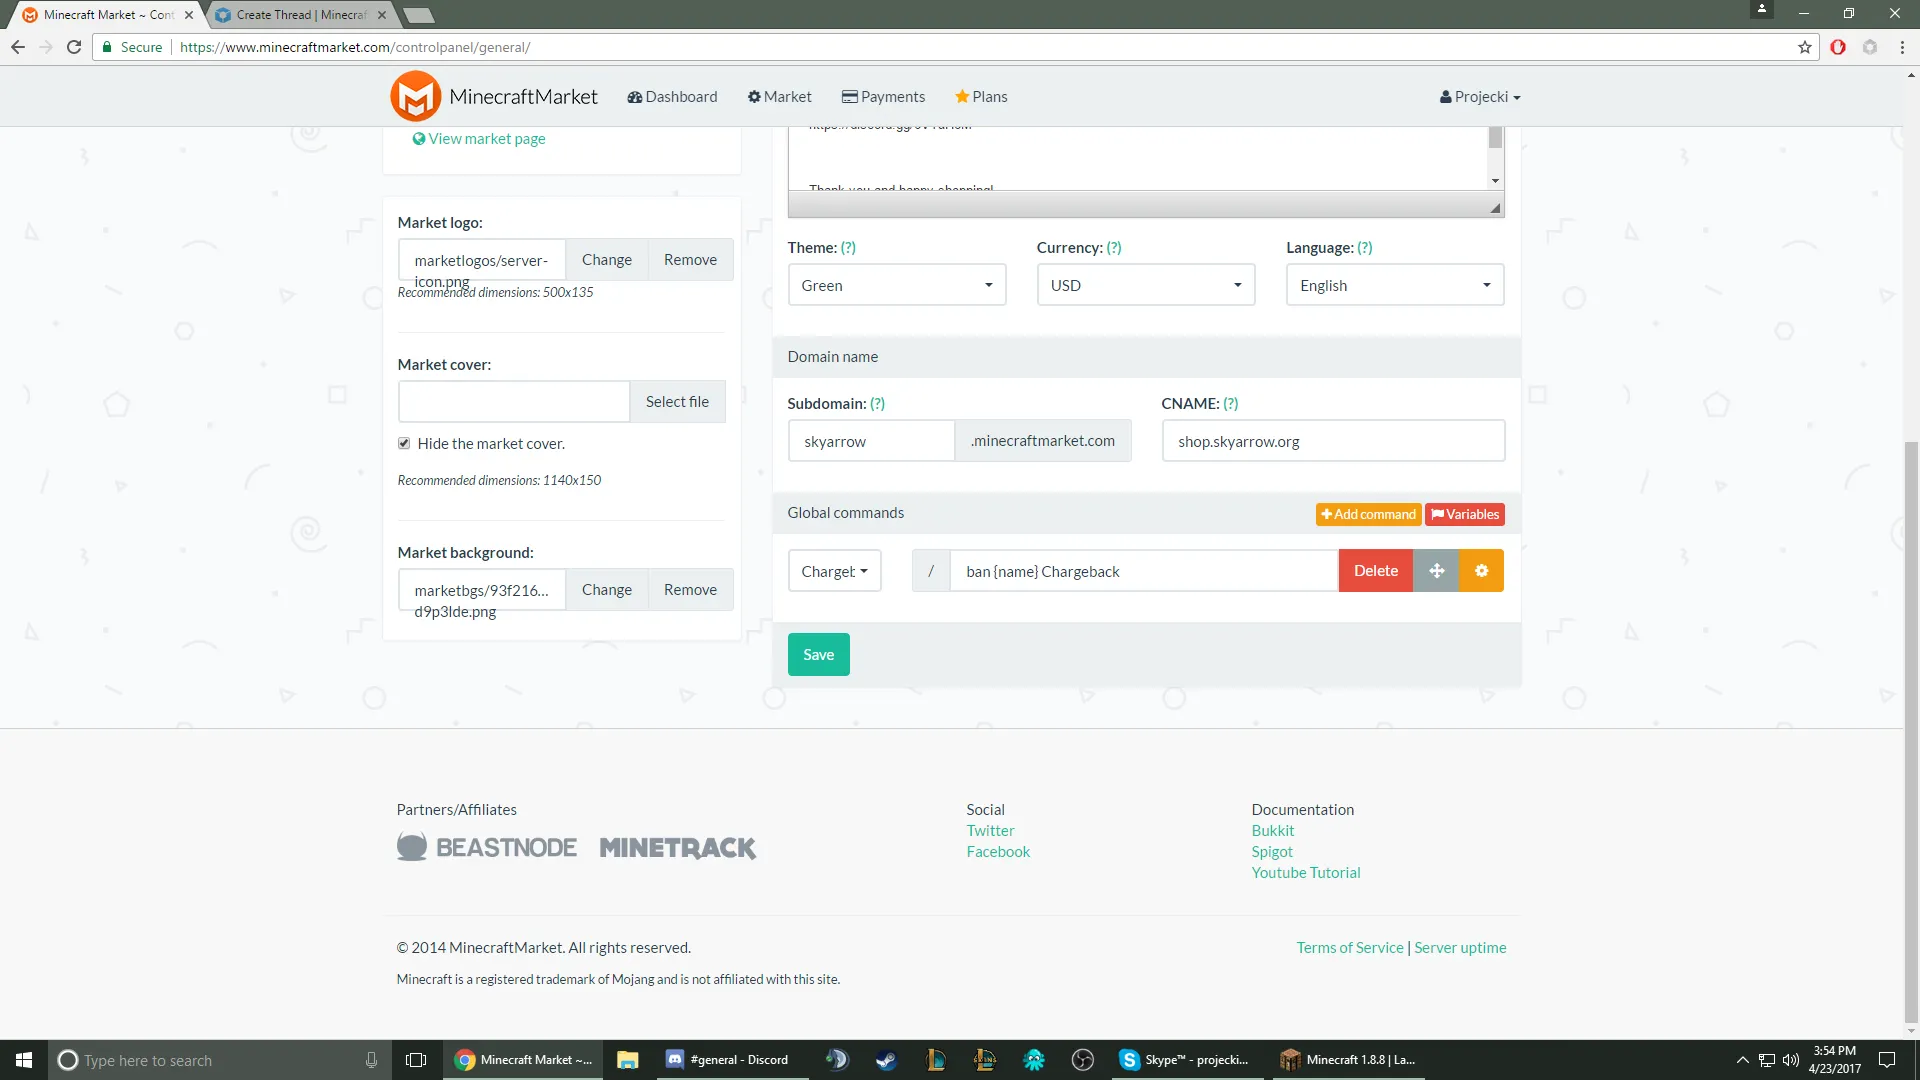Click the page vertical scrollbar
Screen dimensions: 1920x1080
[1911, 730]
